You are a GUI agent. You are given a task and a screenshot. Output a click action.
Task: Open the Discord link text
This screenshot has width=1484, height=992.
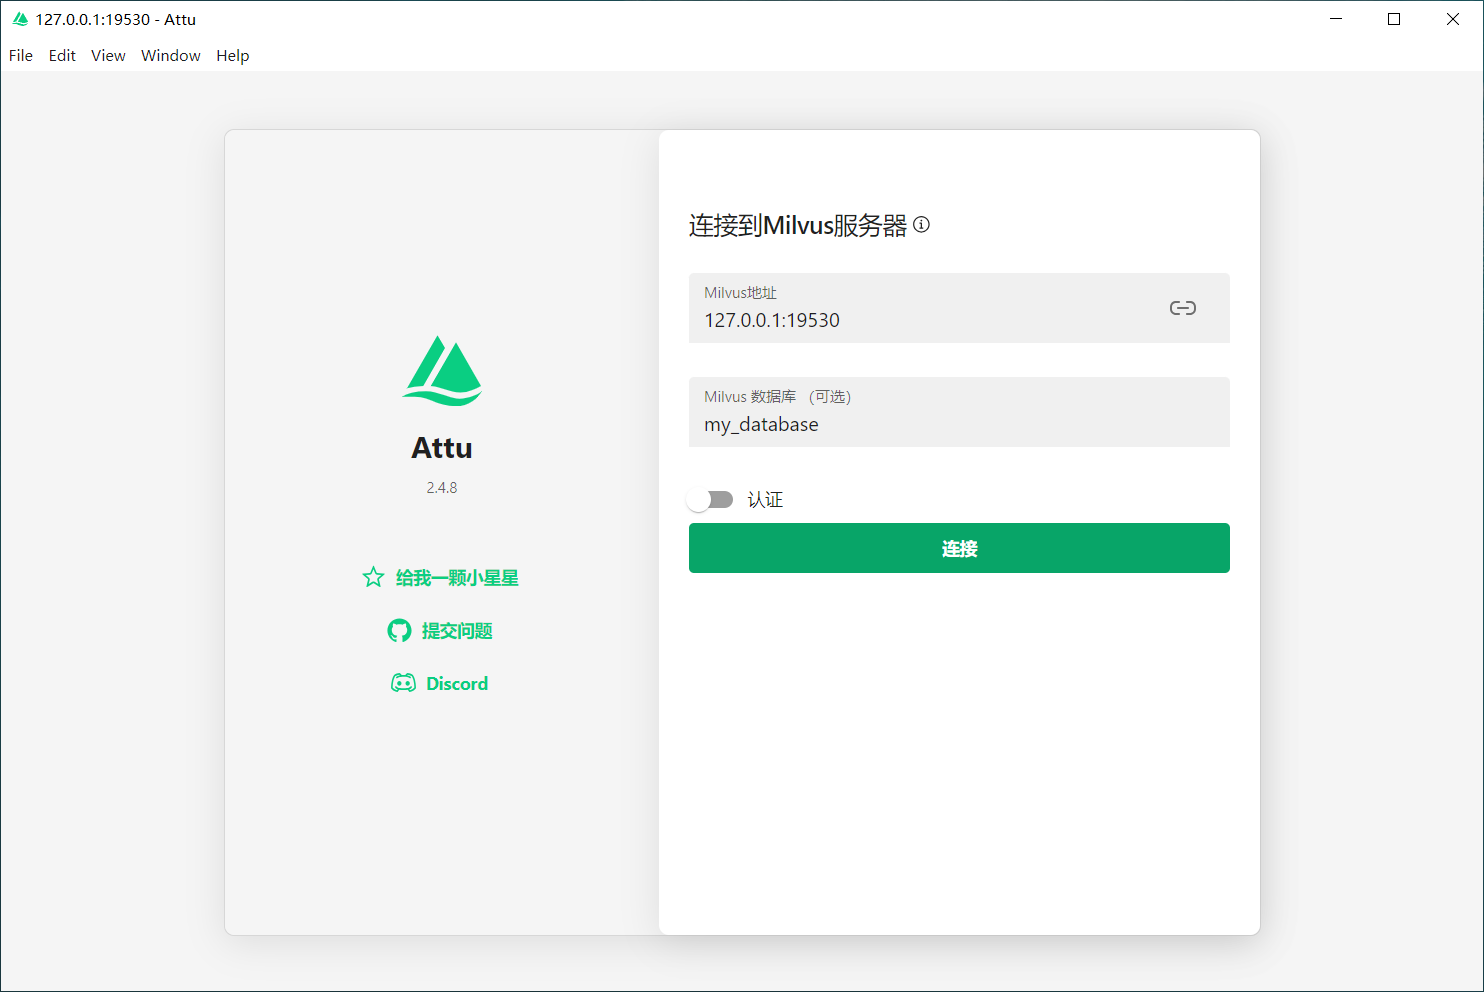(457, 684)
